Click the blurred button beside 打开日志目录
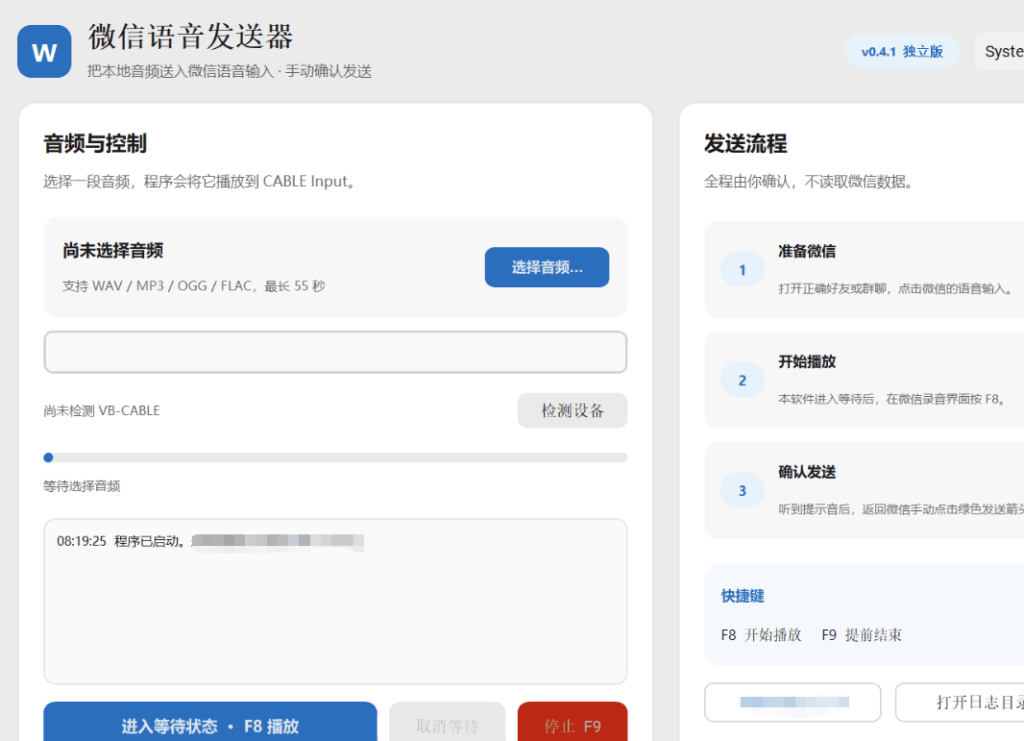The height and width of the screenshot is (741, 1024). 793,702
